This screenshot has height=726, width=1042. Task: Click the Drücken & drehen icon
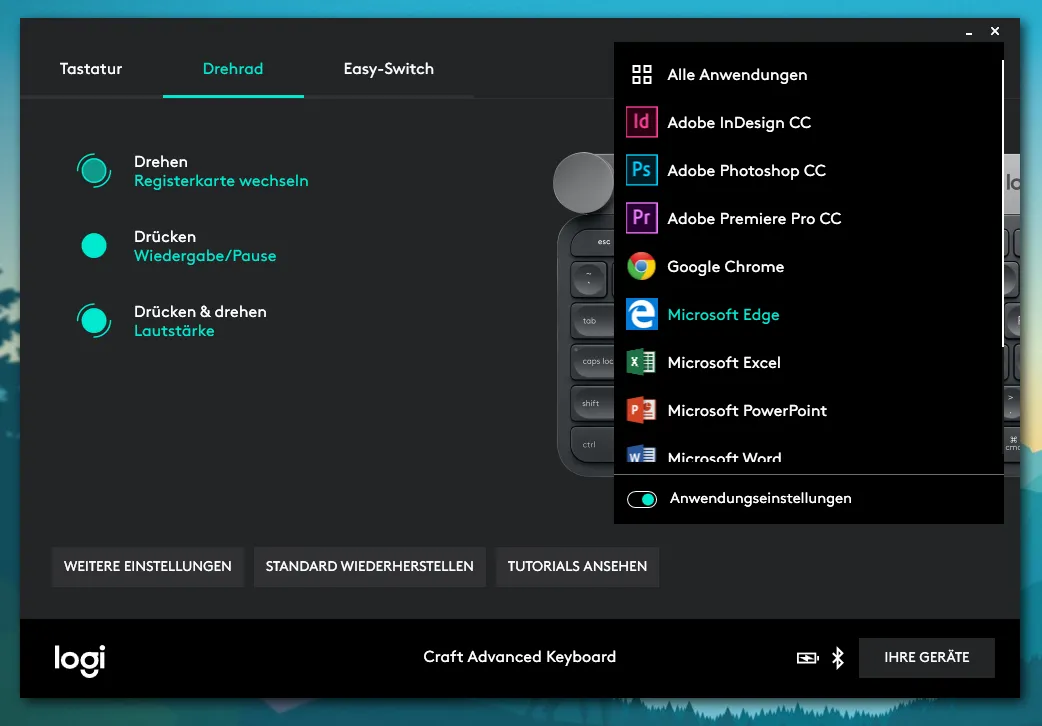[x=94, y=320]
